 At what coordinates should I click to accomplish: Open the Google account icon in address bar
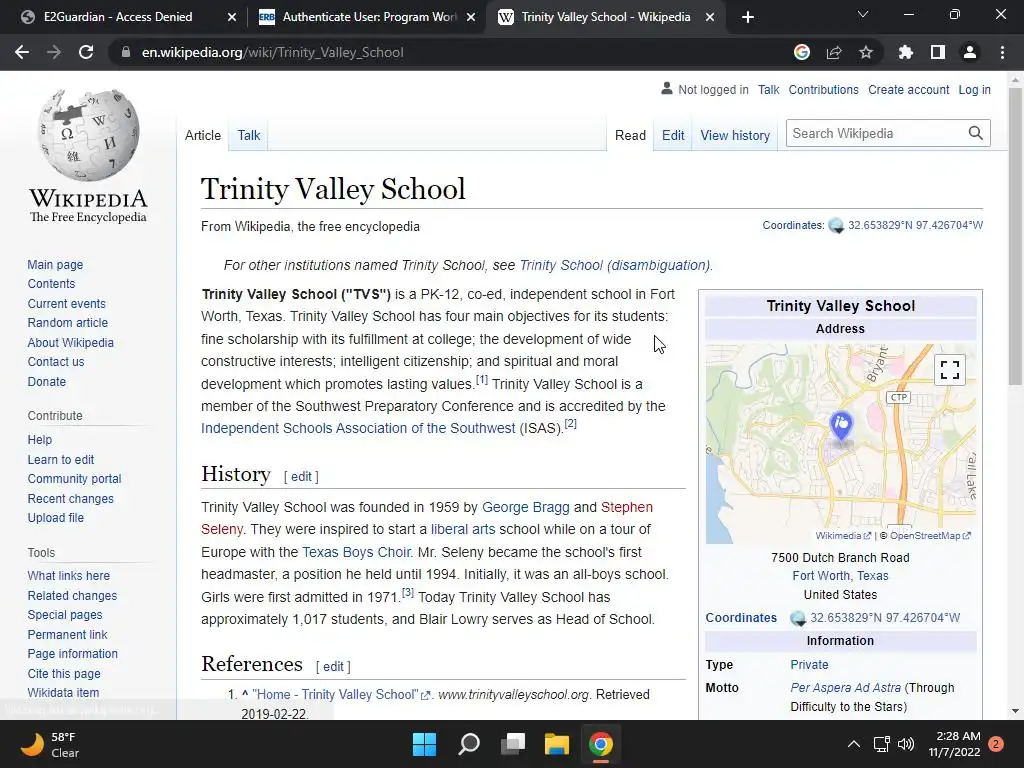click(802, 52)
